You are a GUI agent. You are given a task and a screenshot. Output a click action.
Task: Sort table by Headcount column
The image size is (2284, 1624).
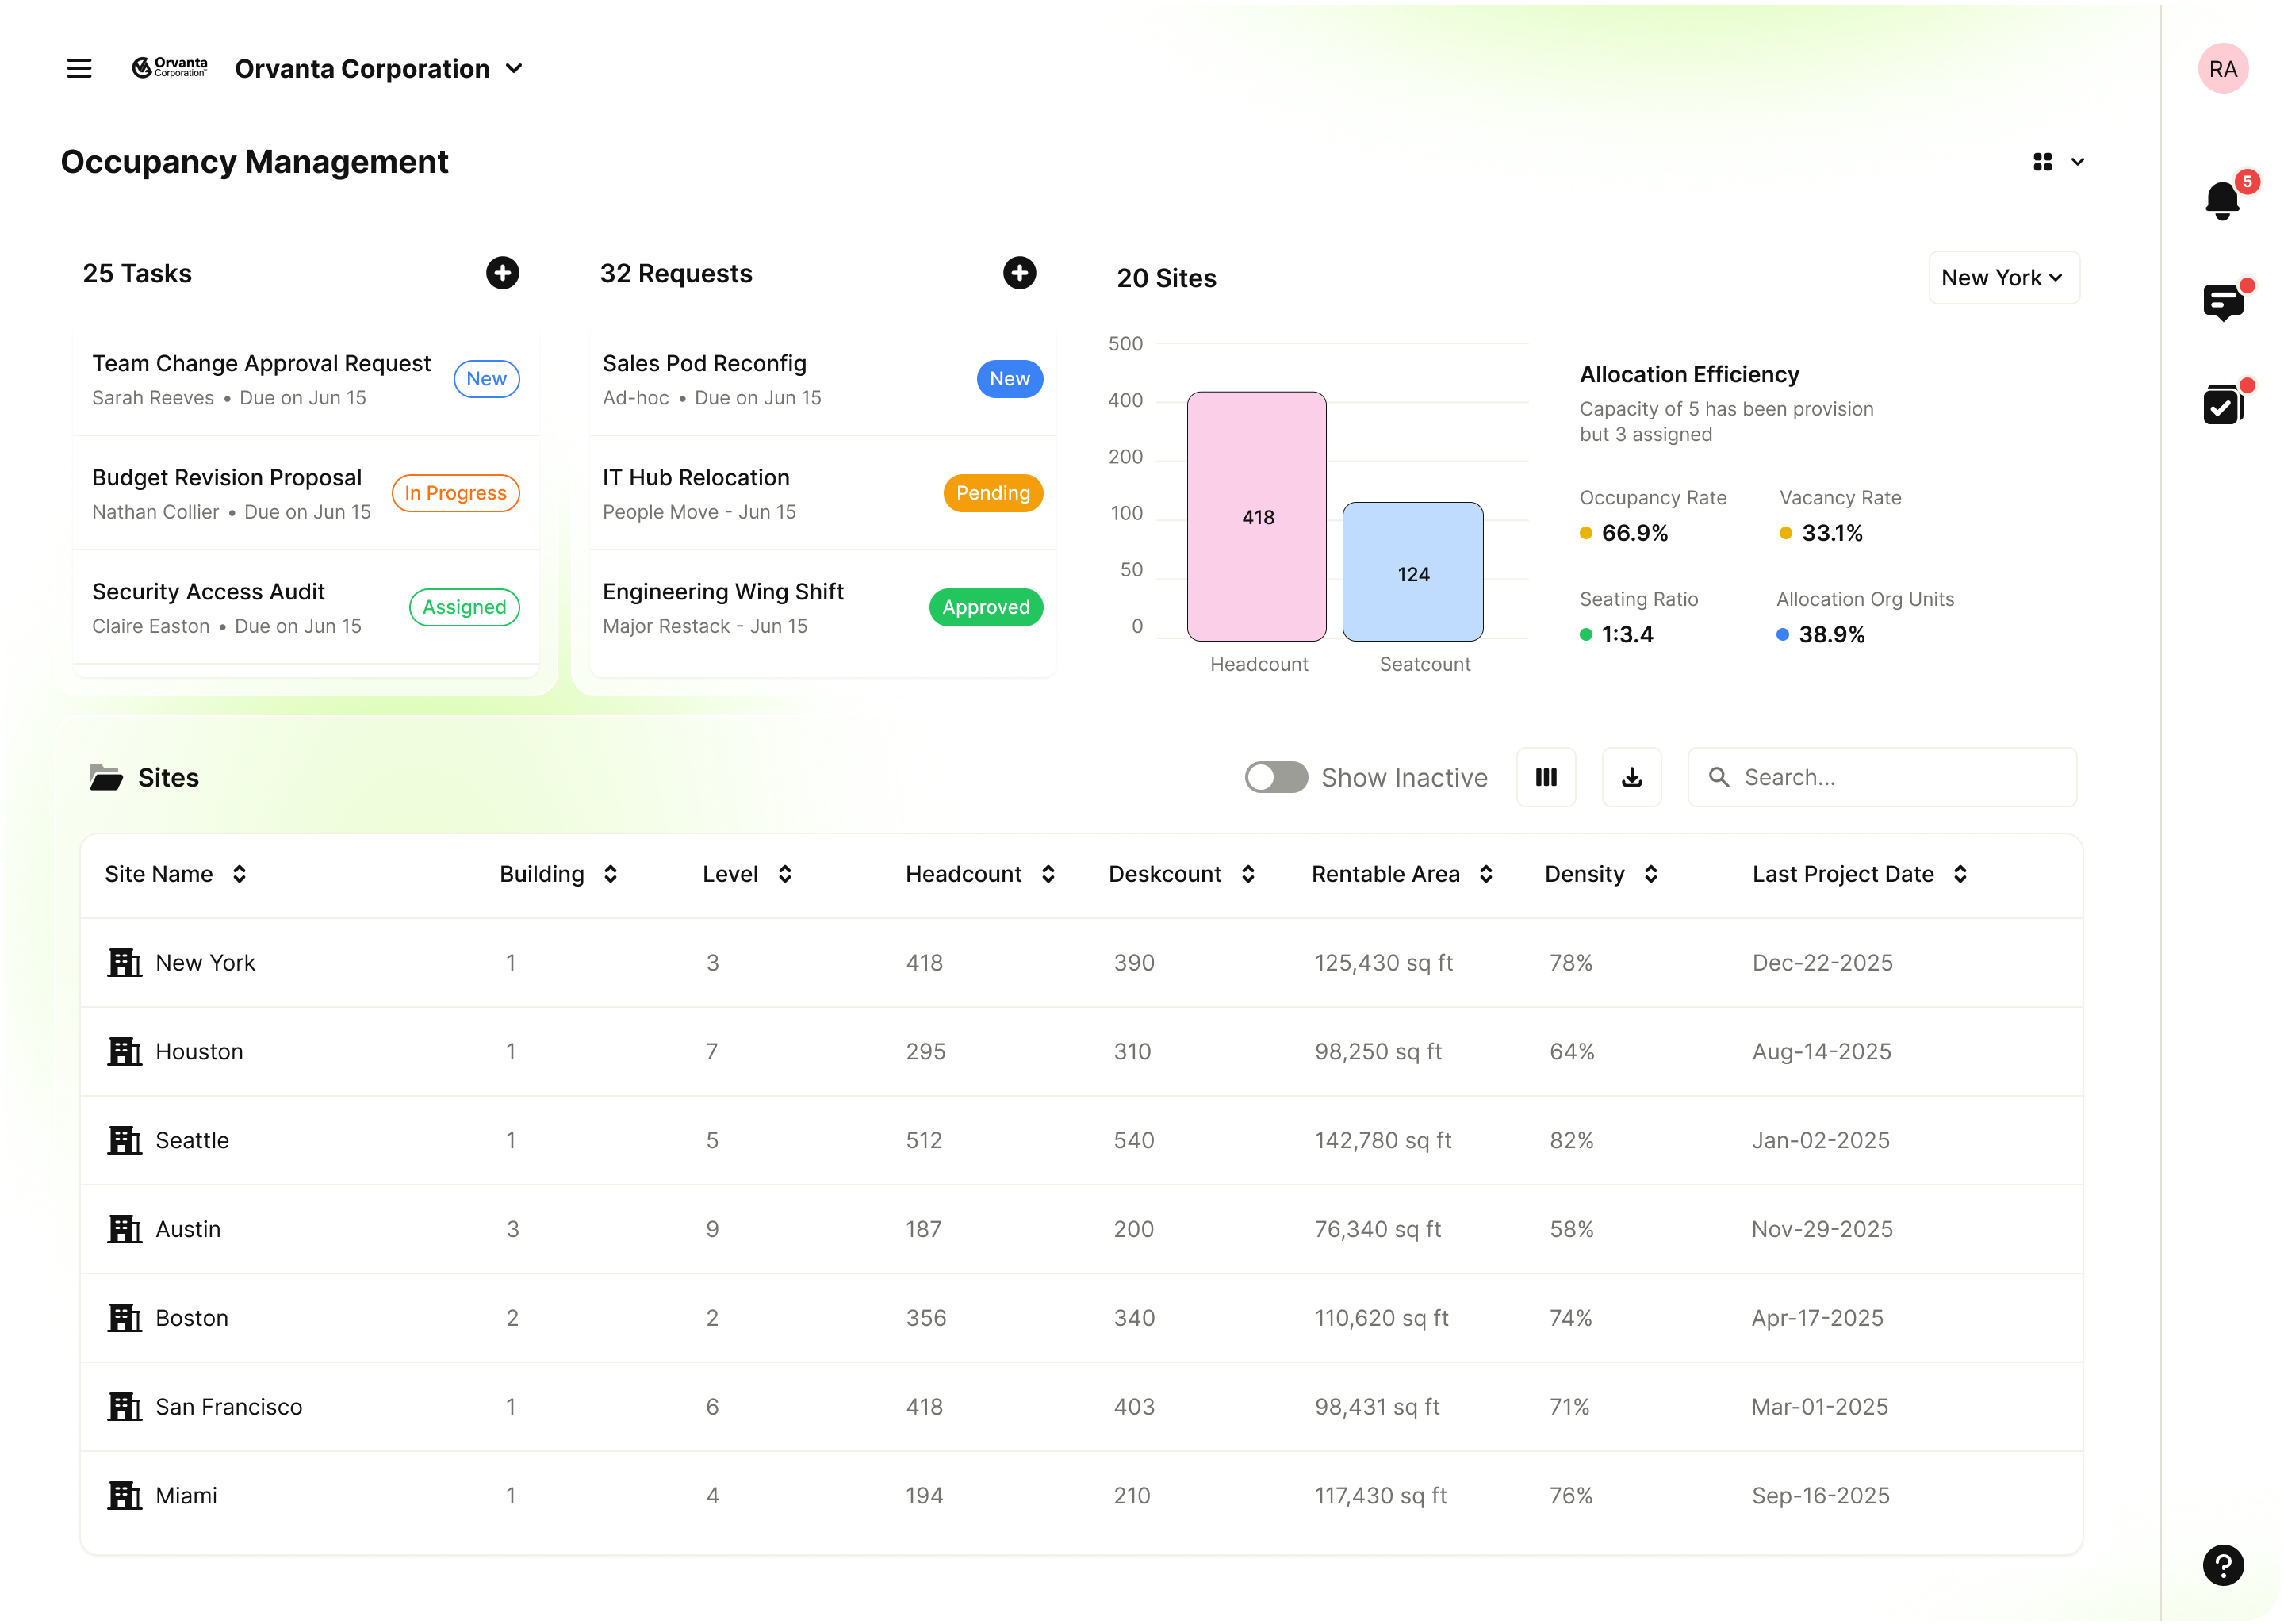click(1047, 874)
